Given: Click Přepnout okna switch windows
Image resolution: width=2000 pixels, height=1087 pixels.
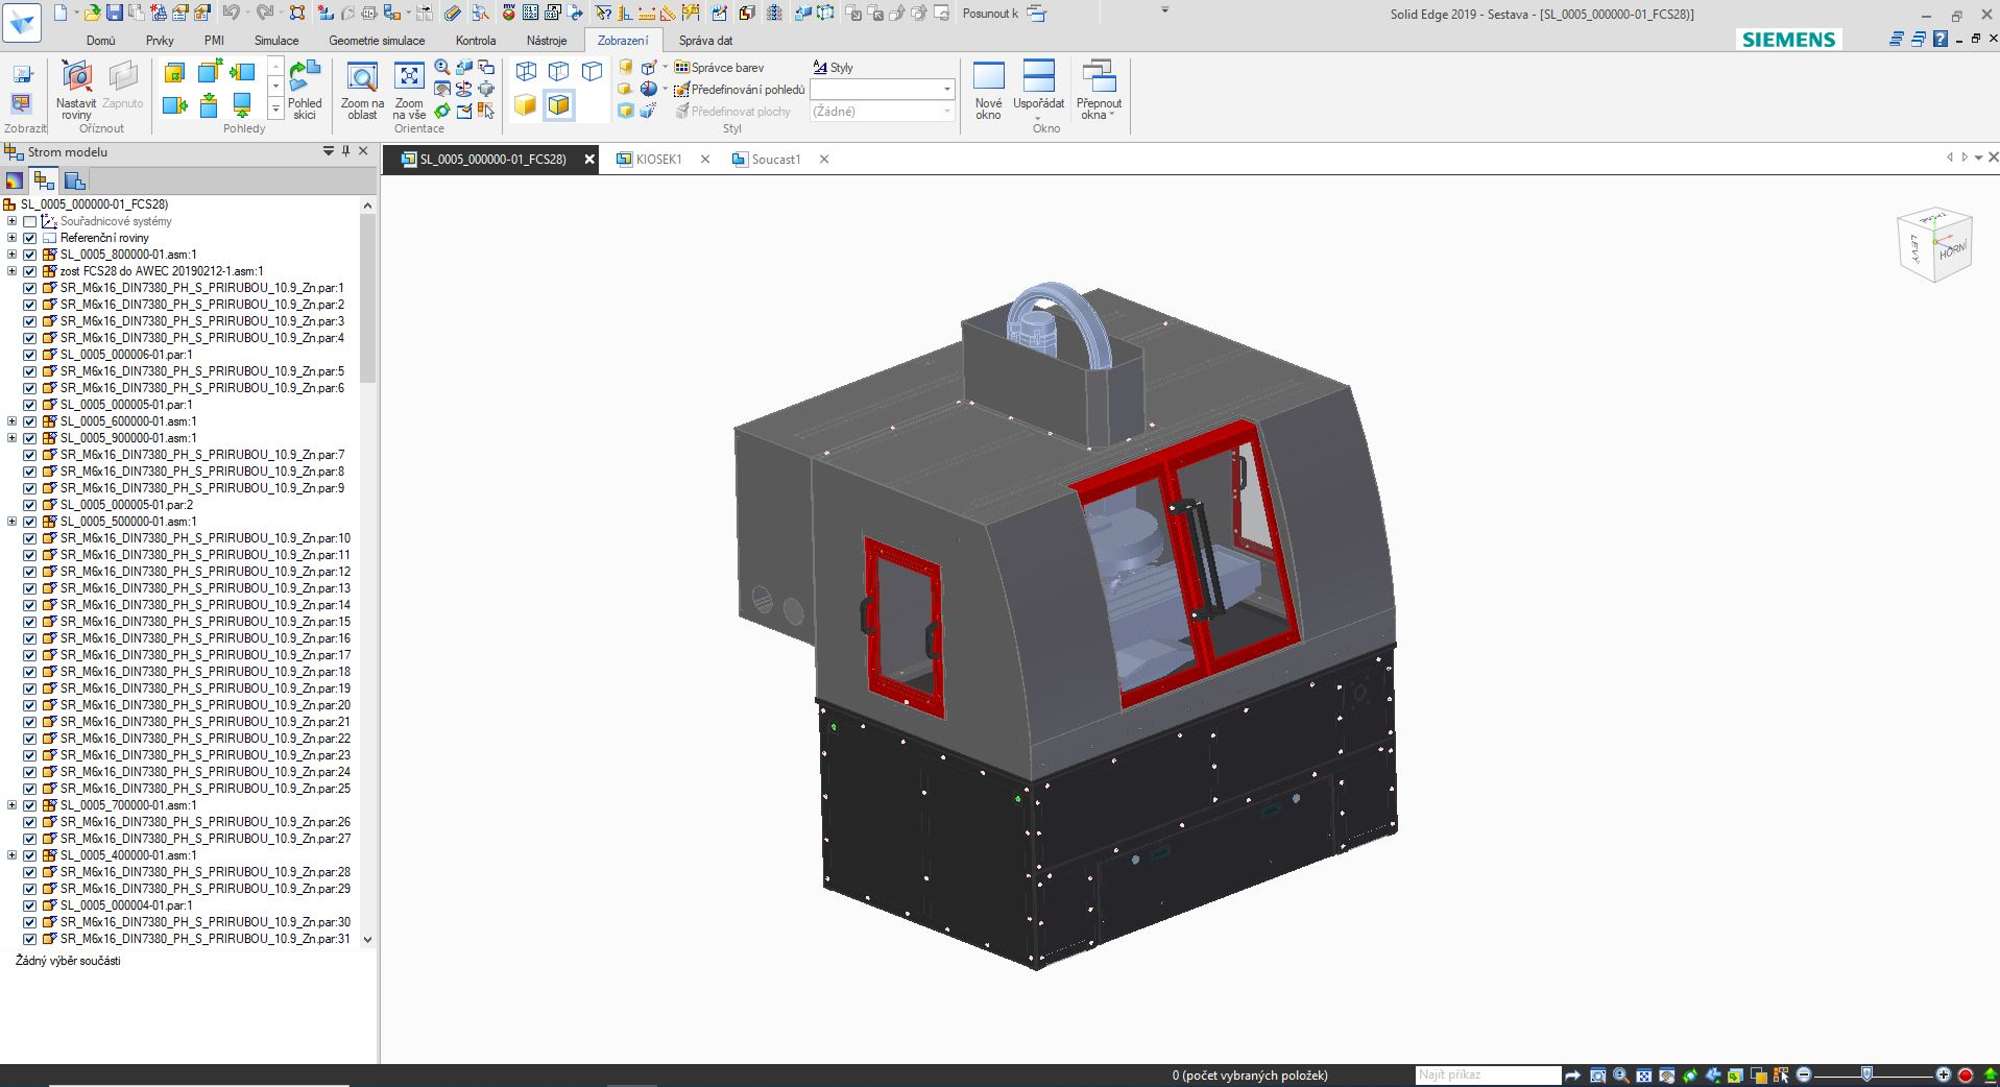Looking at the screenshot, I should pos(1098,90).
